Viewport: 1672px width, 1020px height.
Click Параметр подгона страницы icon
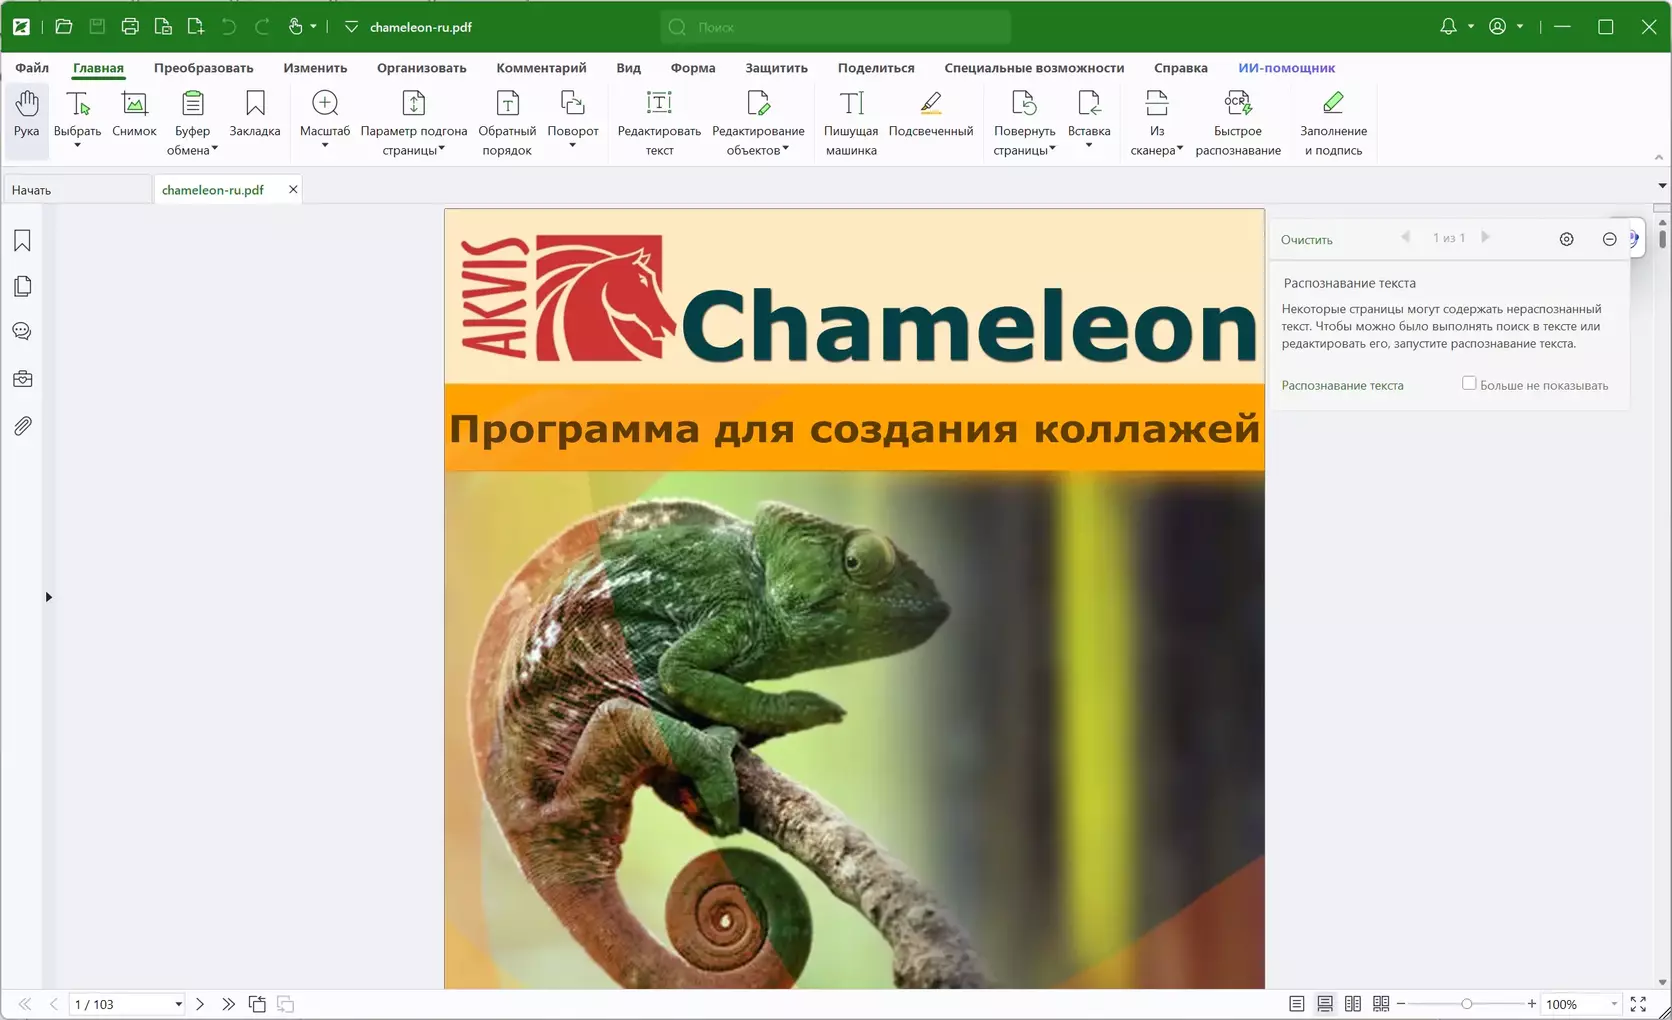pos(414,103)
